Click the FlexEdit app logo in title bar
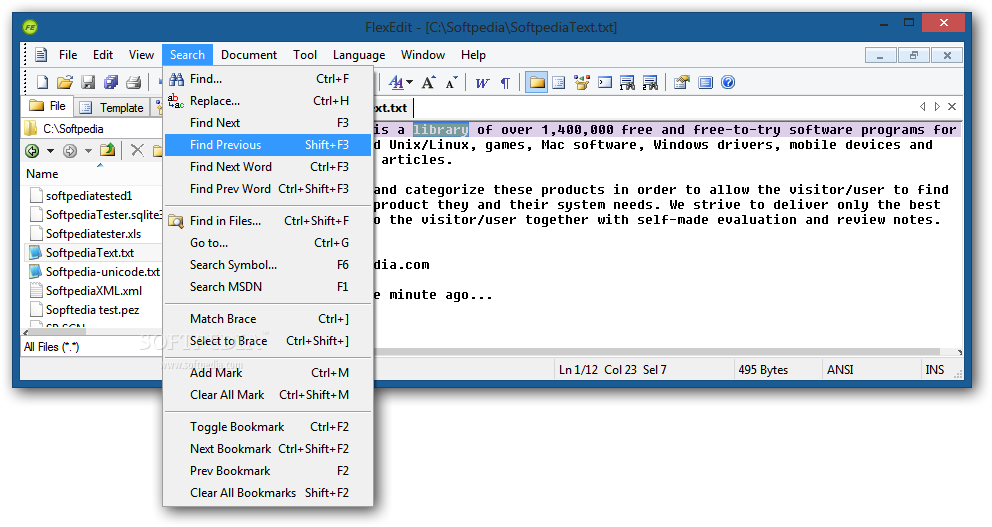992x527 pixels. click(30, 27)
